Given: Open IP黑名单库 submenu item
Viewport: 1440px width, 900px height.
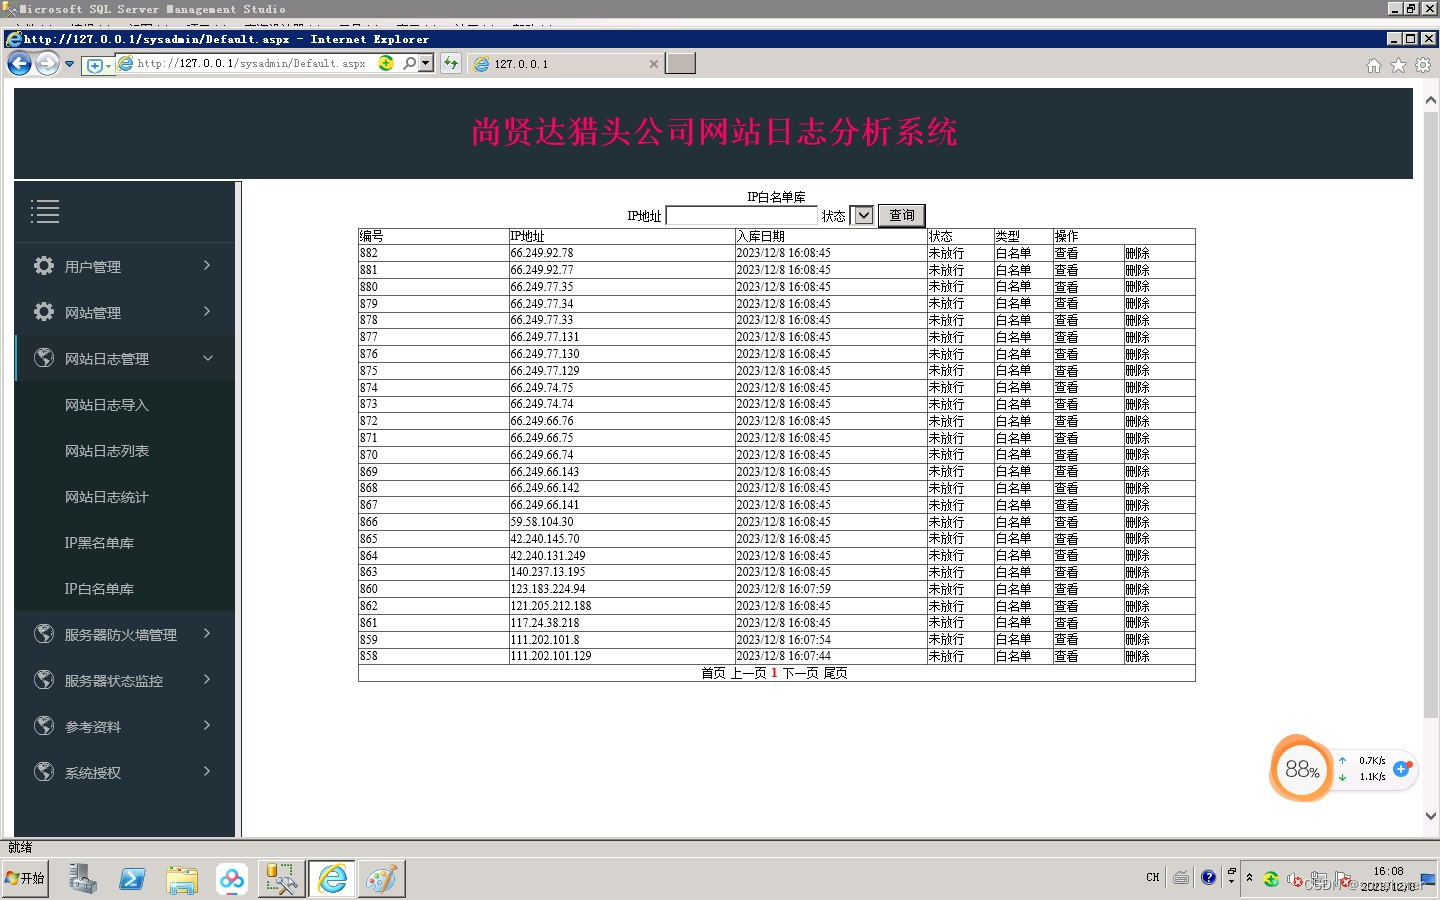Looking at the screenshot, I should coord(99,543).
